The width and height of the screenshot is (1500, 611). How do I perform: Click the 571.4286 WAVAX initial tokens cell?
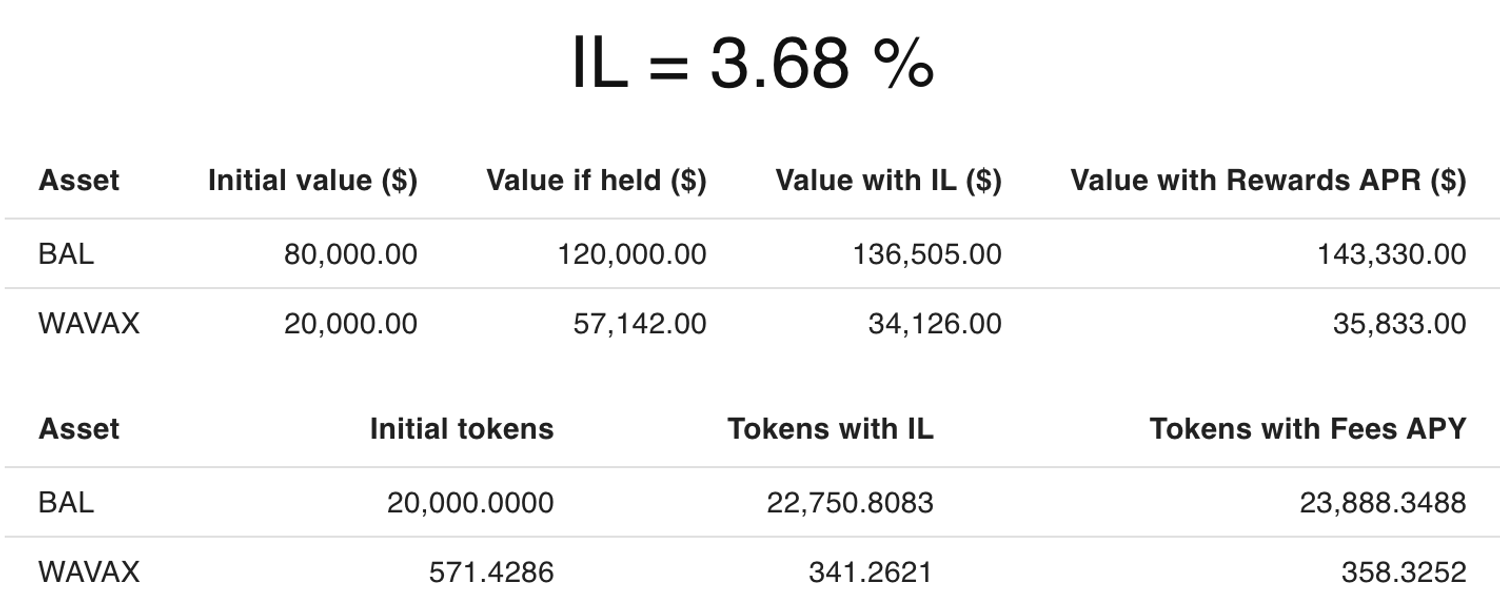[491, 572]
